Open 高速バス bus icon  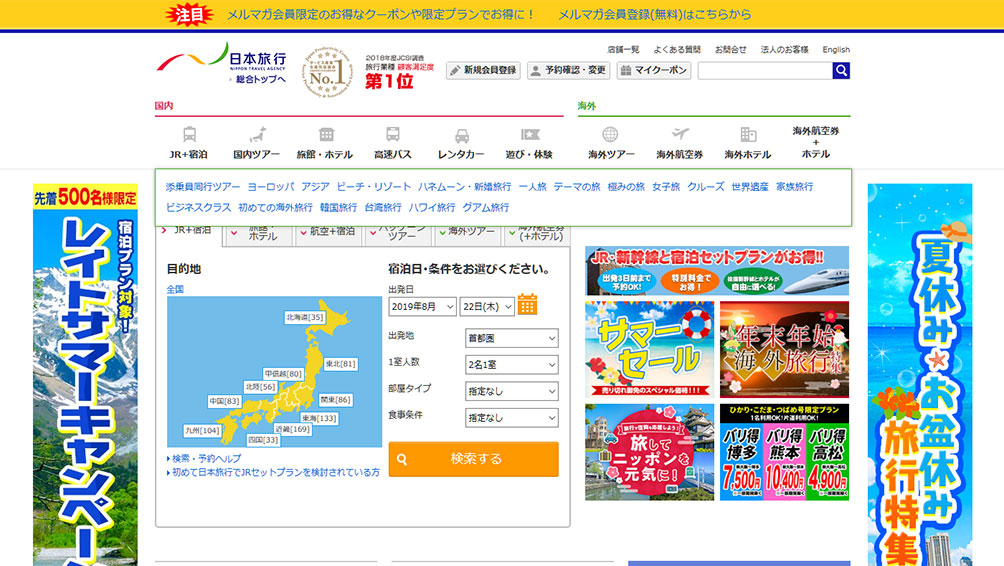(x=393, y=134)
